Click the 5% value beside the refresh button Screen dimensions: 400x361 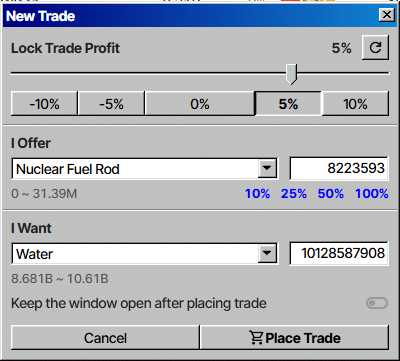341,48
